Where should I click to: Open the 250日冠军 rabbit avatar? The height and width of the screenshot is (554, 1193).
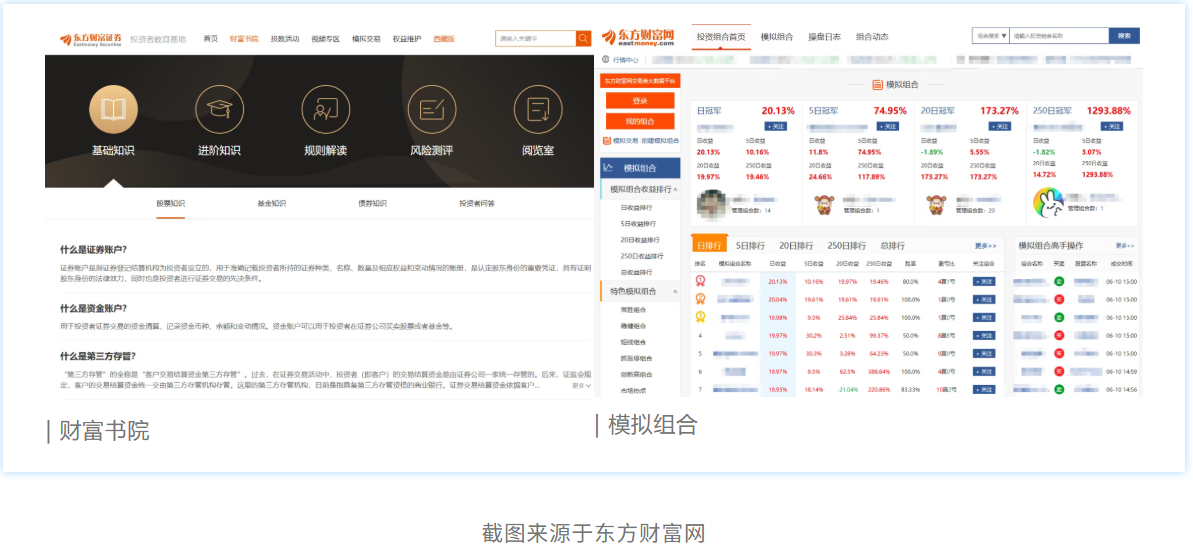coord(1048,202)
